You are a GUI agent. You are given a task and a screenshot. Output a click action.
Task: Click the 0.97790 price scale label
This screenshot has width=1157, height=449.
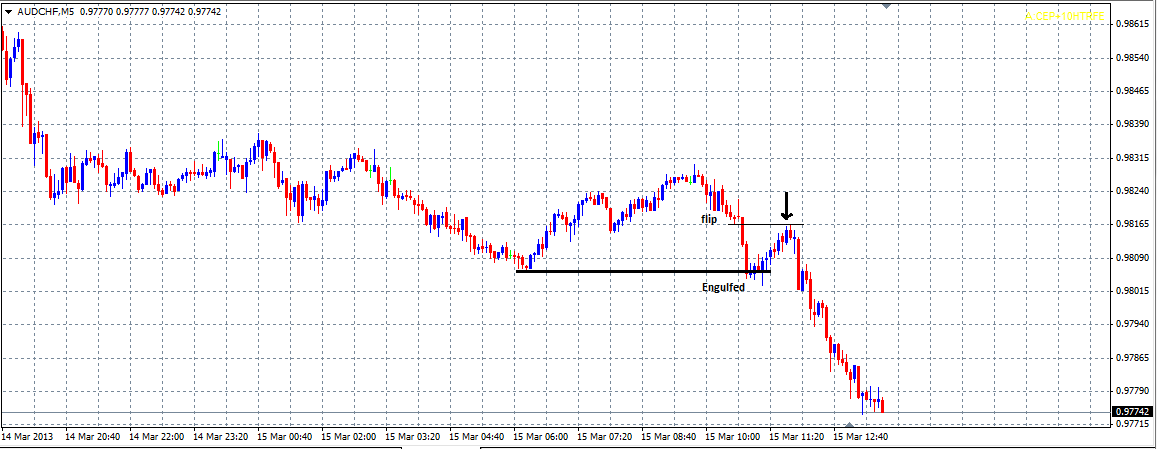tap(1130, 391)
